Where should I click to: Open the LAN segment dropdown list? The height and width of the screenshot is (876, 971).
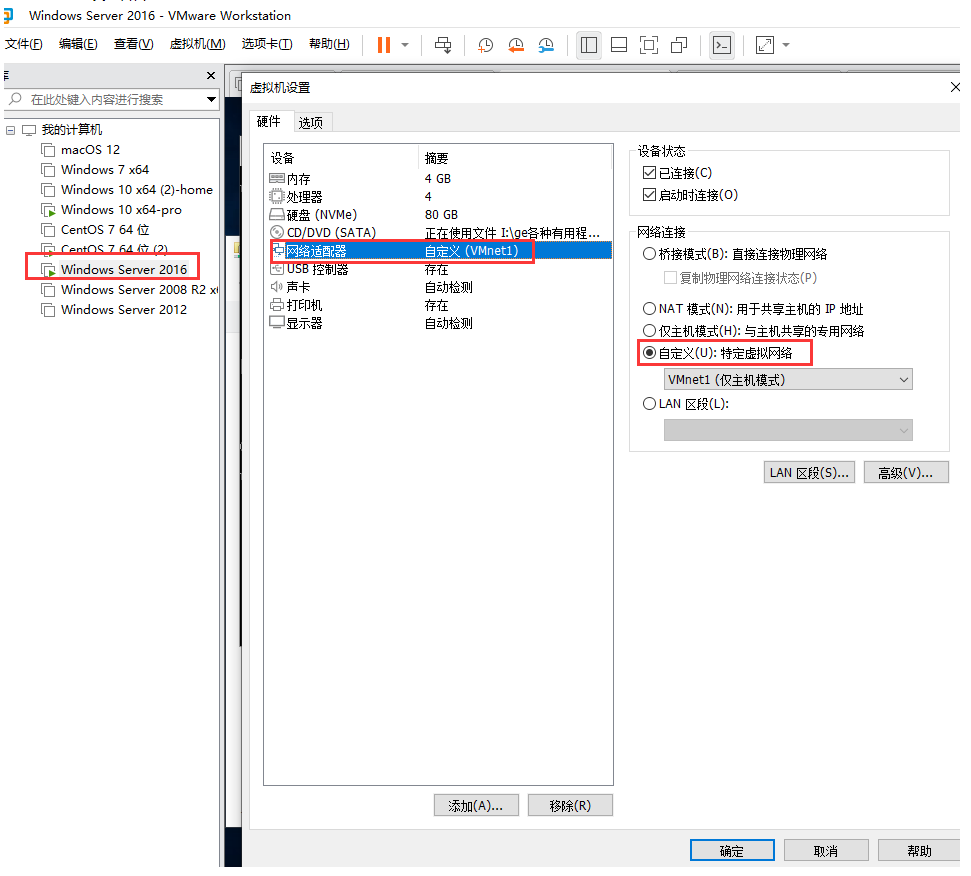(788, 430)
